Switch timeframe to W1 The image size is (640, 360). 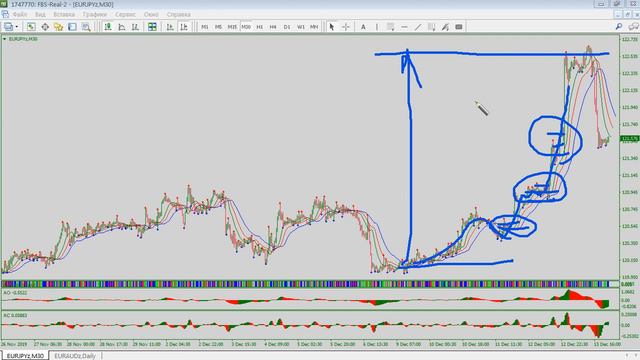click(300, 27)
